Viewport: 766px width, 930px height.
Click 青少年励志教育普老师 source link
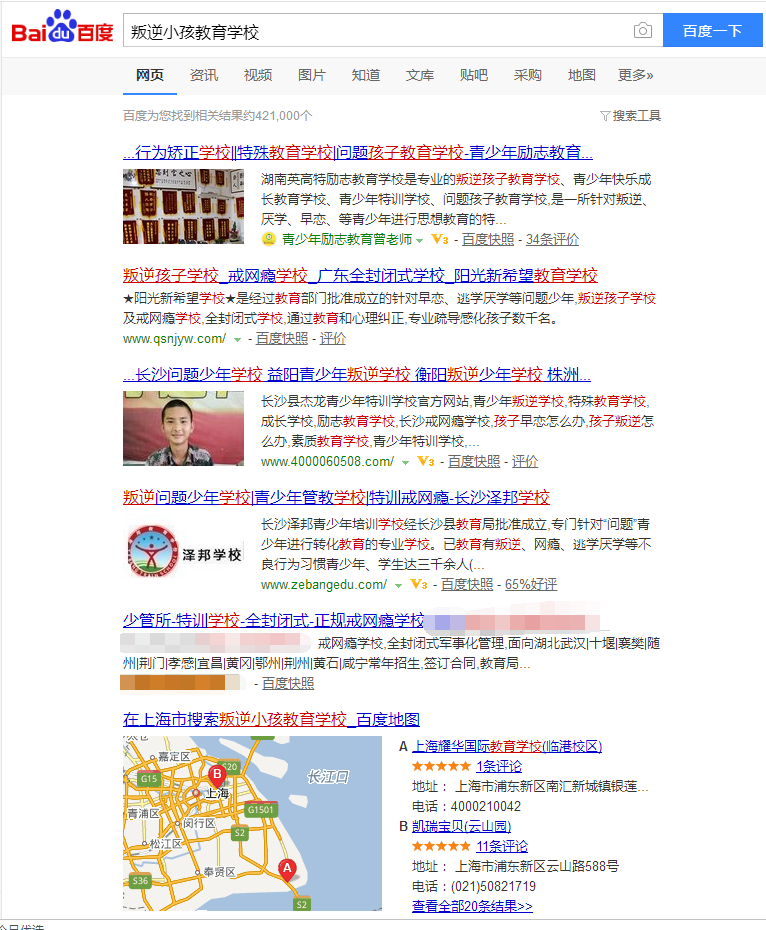(x=347, y=240)
